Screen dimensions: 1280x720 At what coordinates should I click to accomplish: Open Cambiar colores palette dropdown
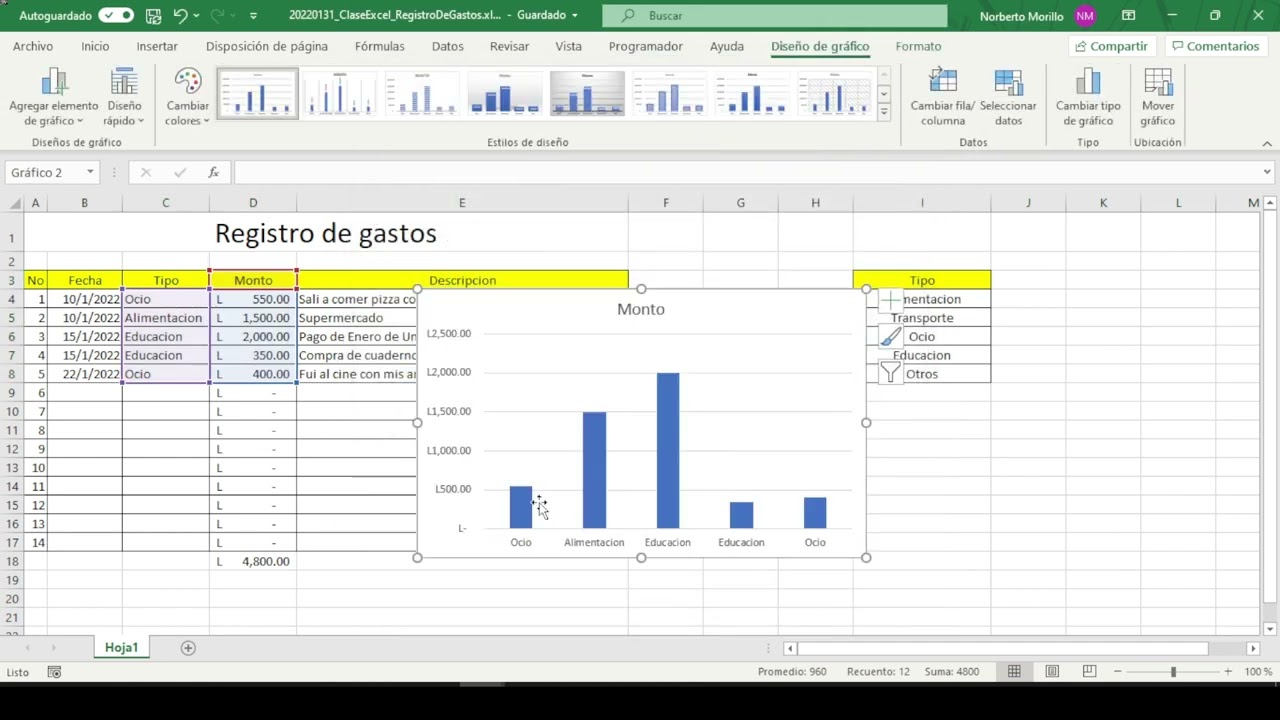click(x=188, y=97)
